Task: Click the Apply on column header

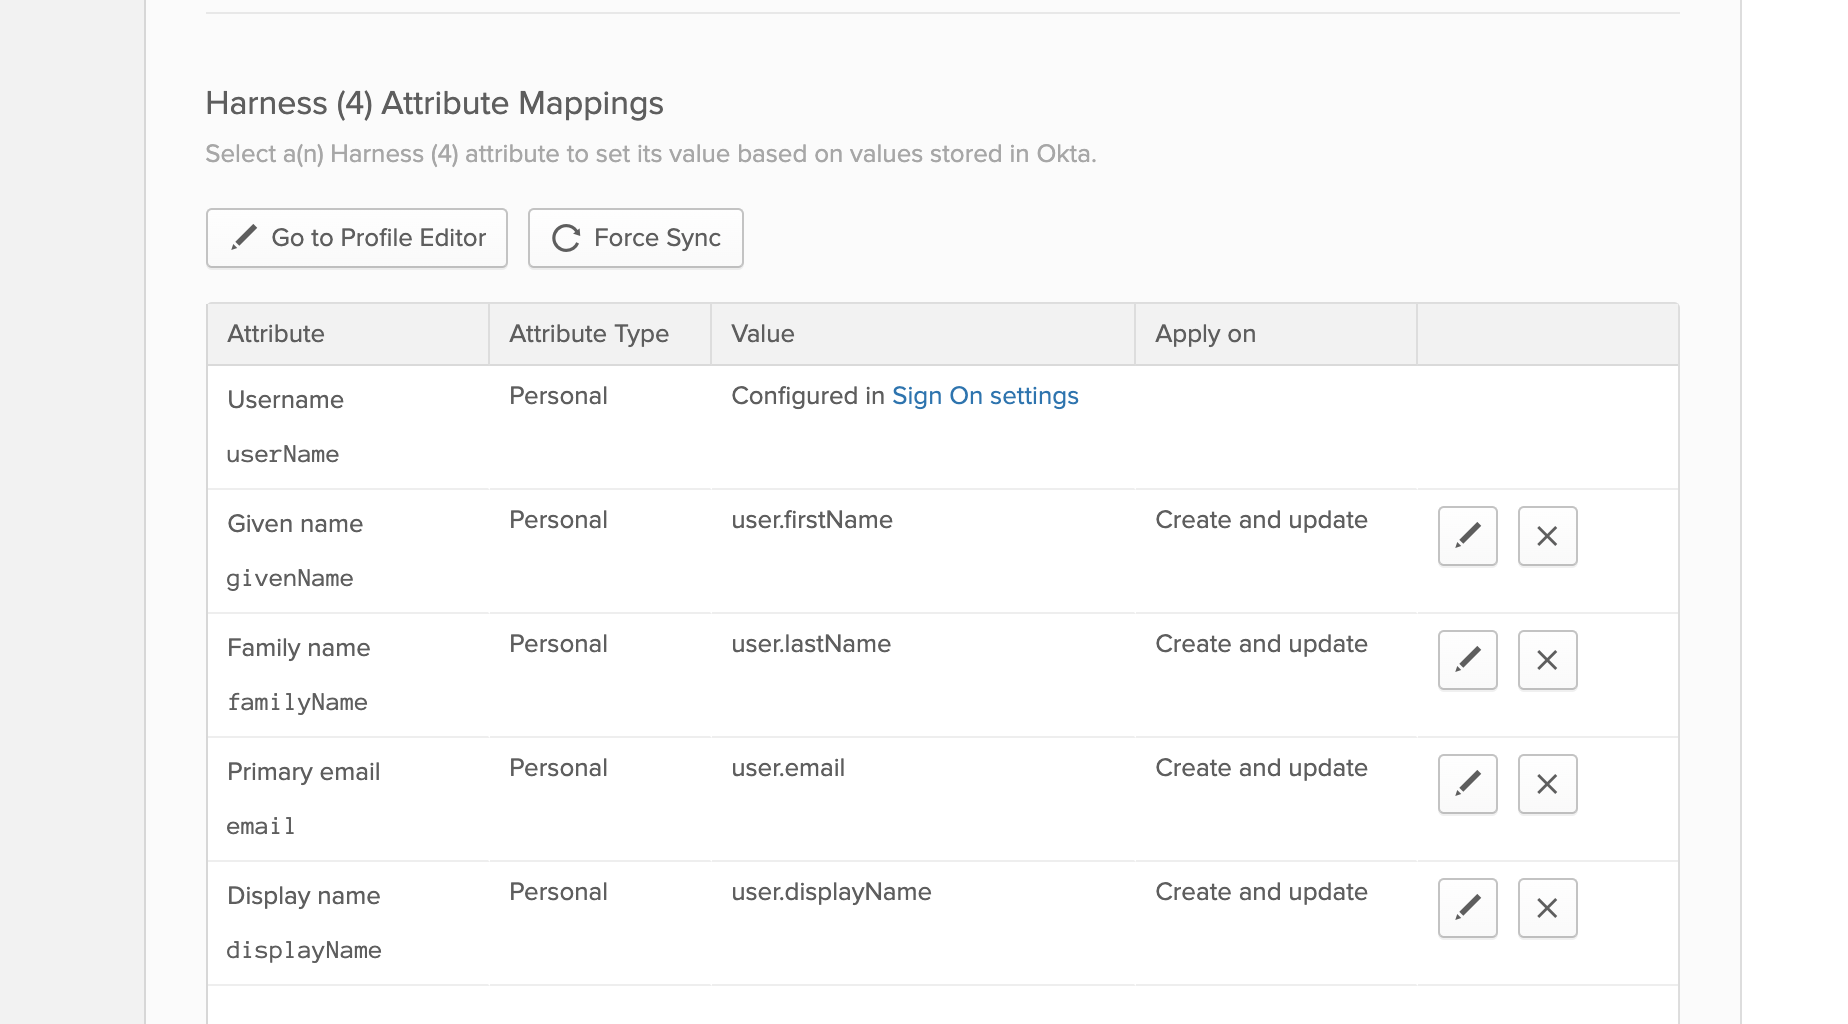Action: [1276, 334]
